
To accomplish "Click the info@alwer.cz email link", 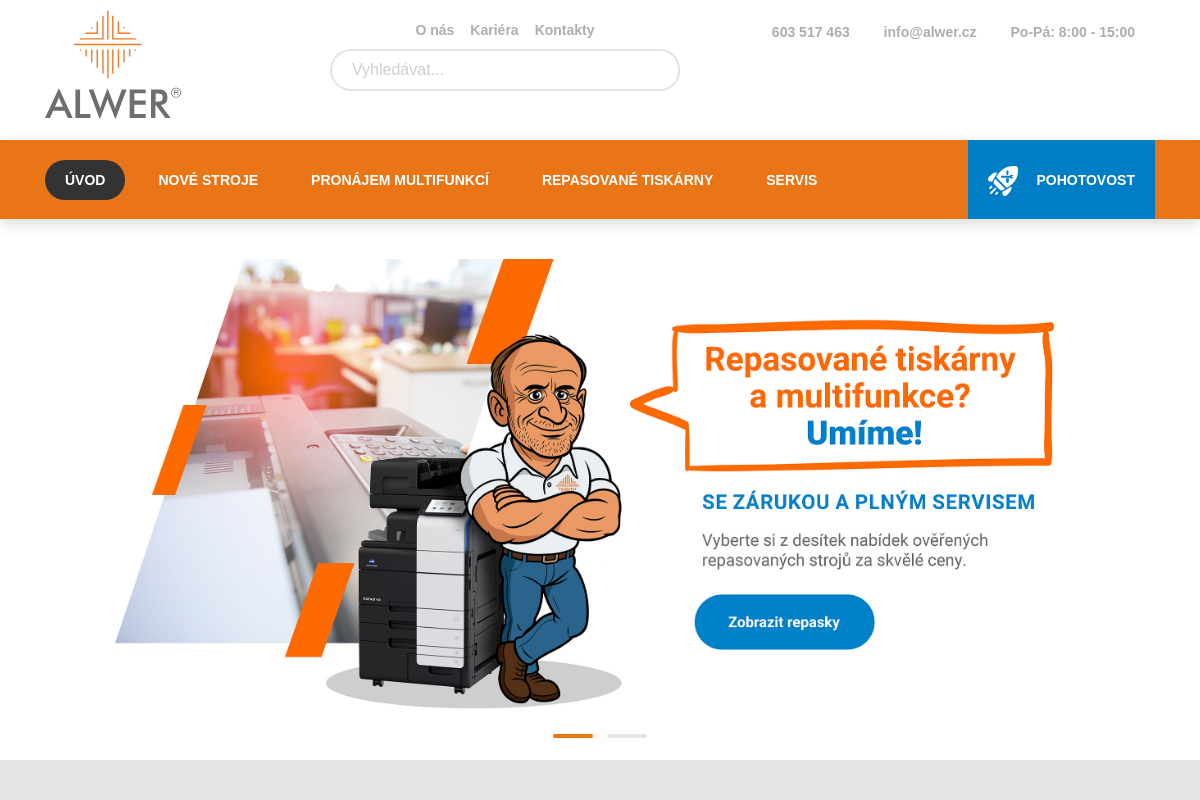I will tap(930, 32).
